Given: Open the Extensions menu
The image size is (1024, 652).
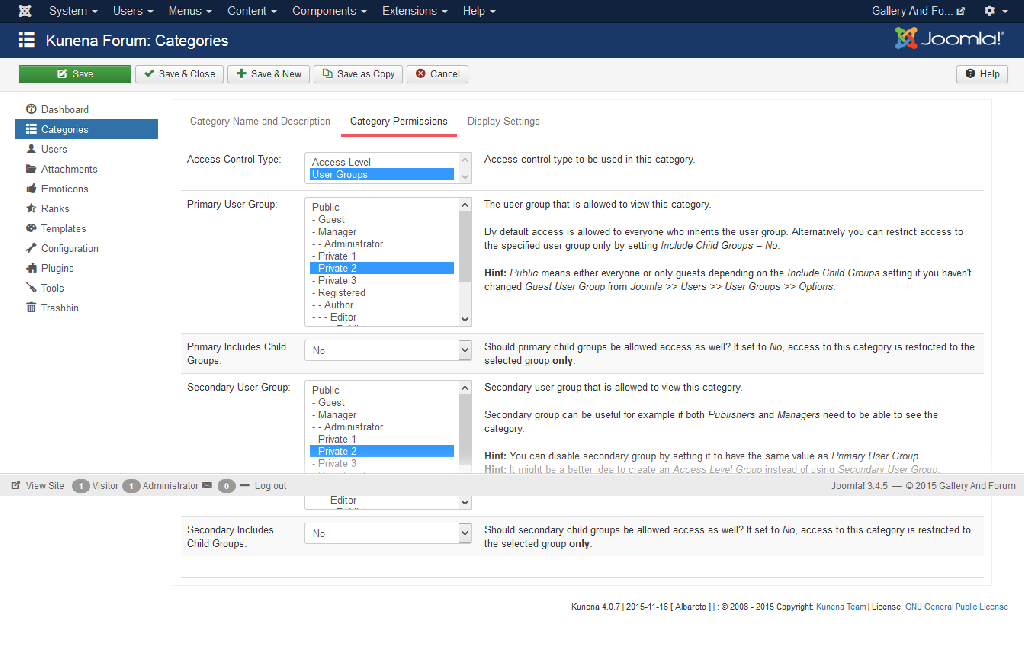Looking at the screenshot, I should click(x=415, y=11).
